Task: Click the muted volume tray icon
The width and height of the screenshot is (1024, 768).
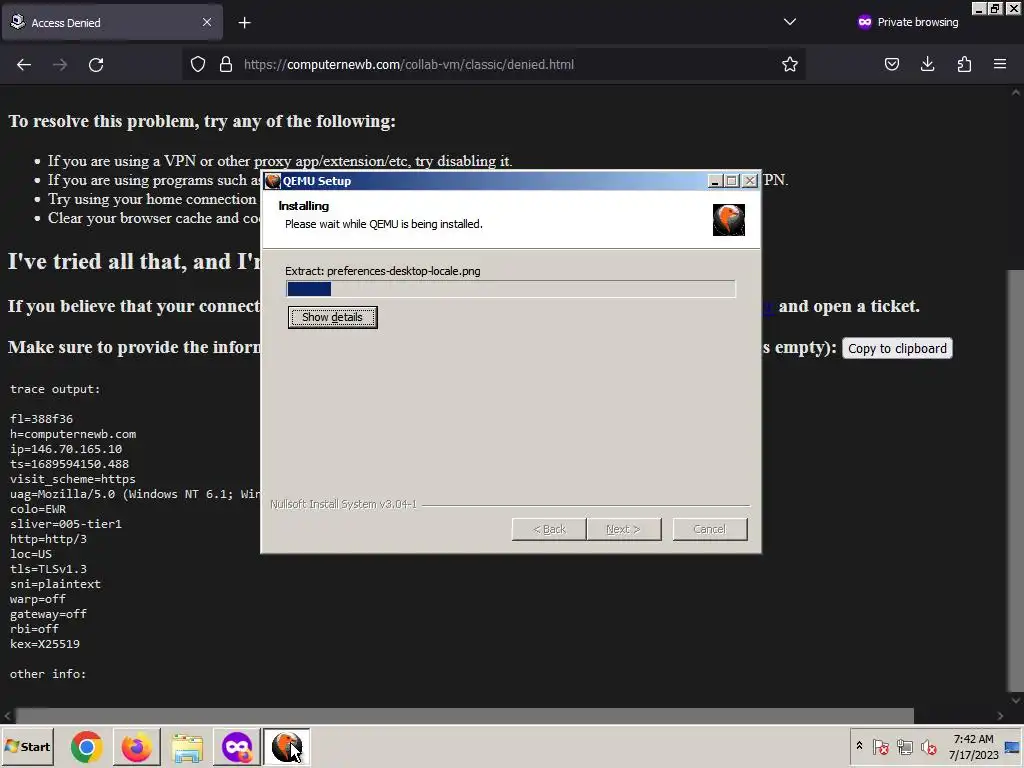Action: tap(928, 746)
